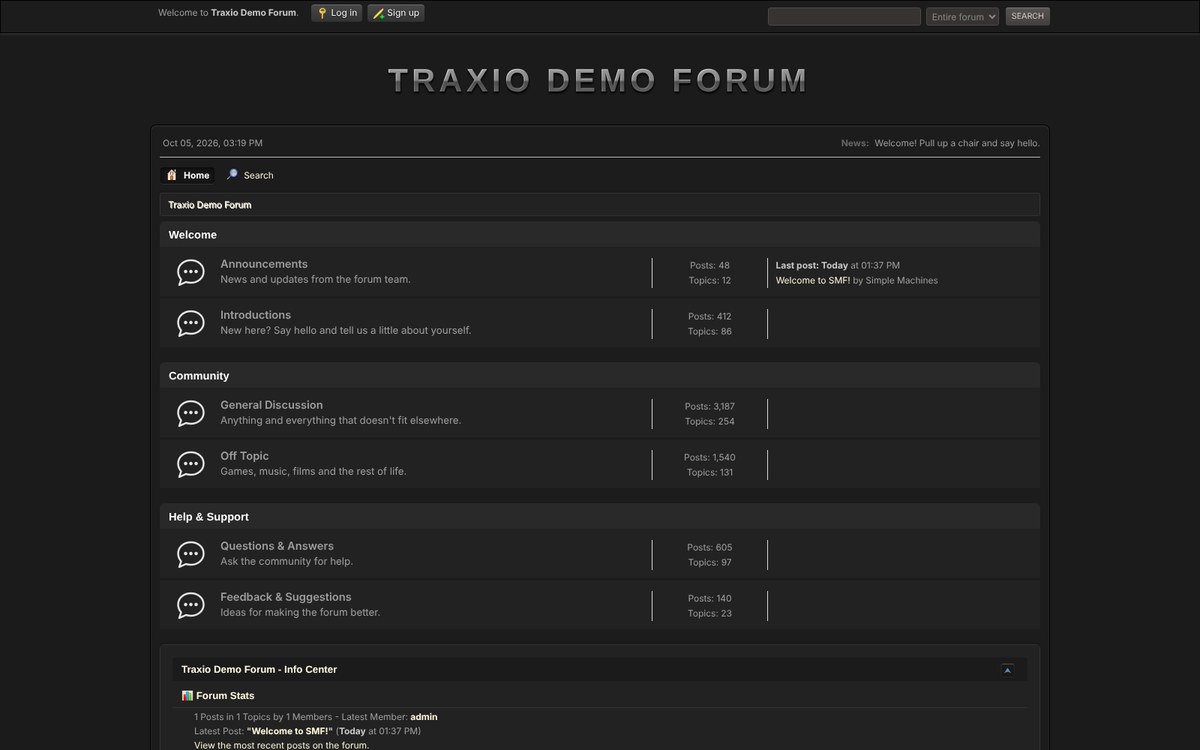Screen dimensions: 1200x750
Task: Click the Community category header
Action: pos(600,376)
